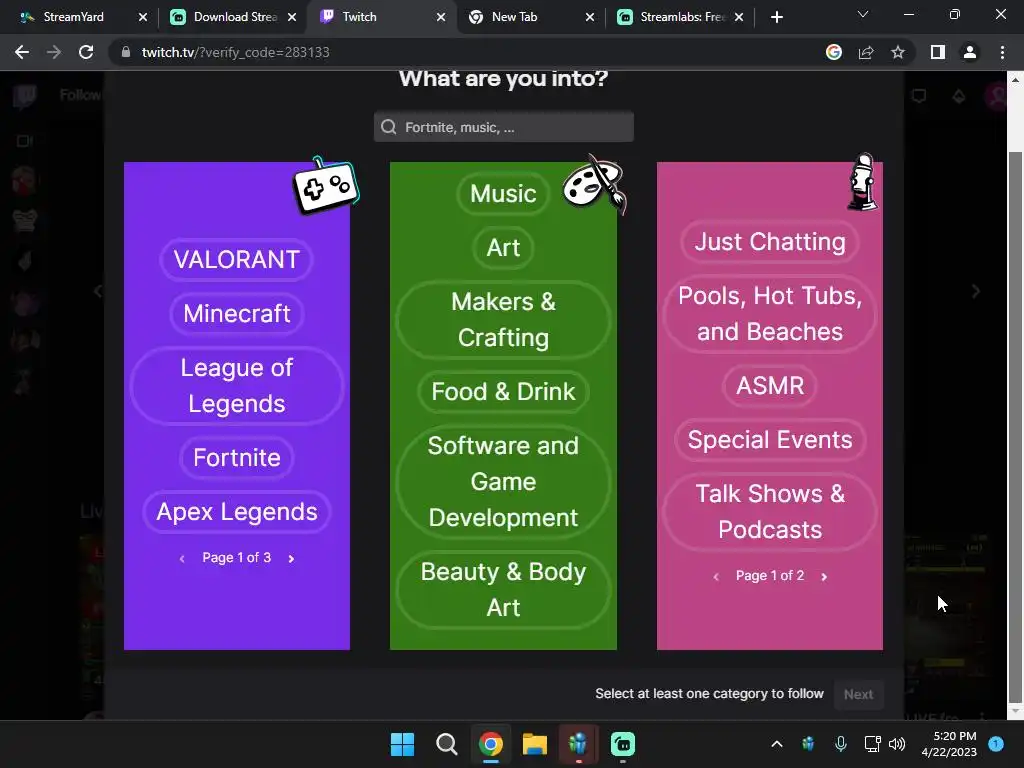Toggle Pools, Hot Tubs, and Beaches
1024x768 pixels.
[x=770, y=313]
